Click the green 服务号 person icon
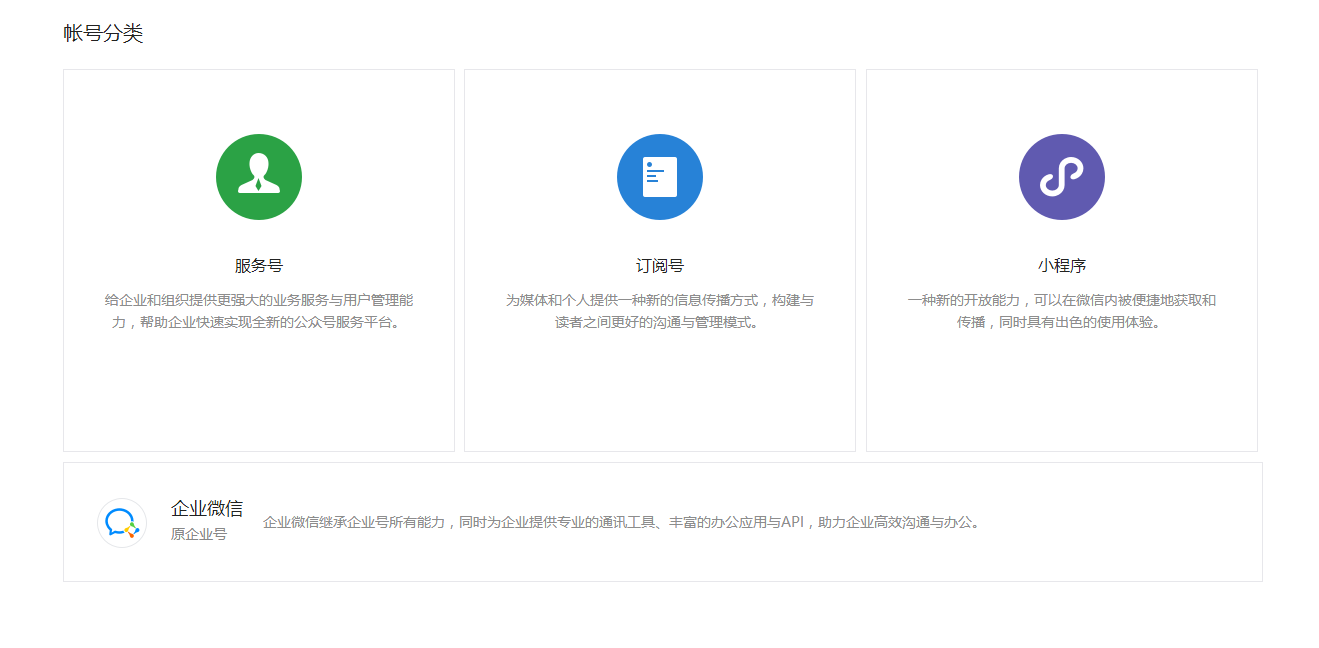The height and width of the screenshot is (648, 1319). click(x=259, y=177)
